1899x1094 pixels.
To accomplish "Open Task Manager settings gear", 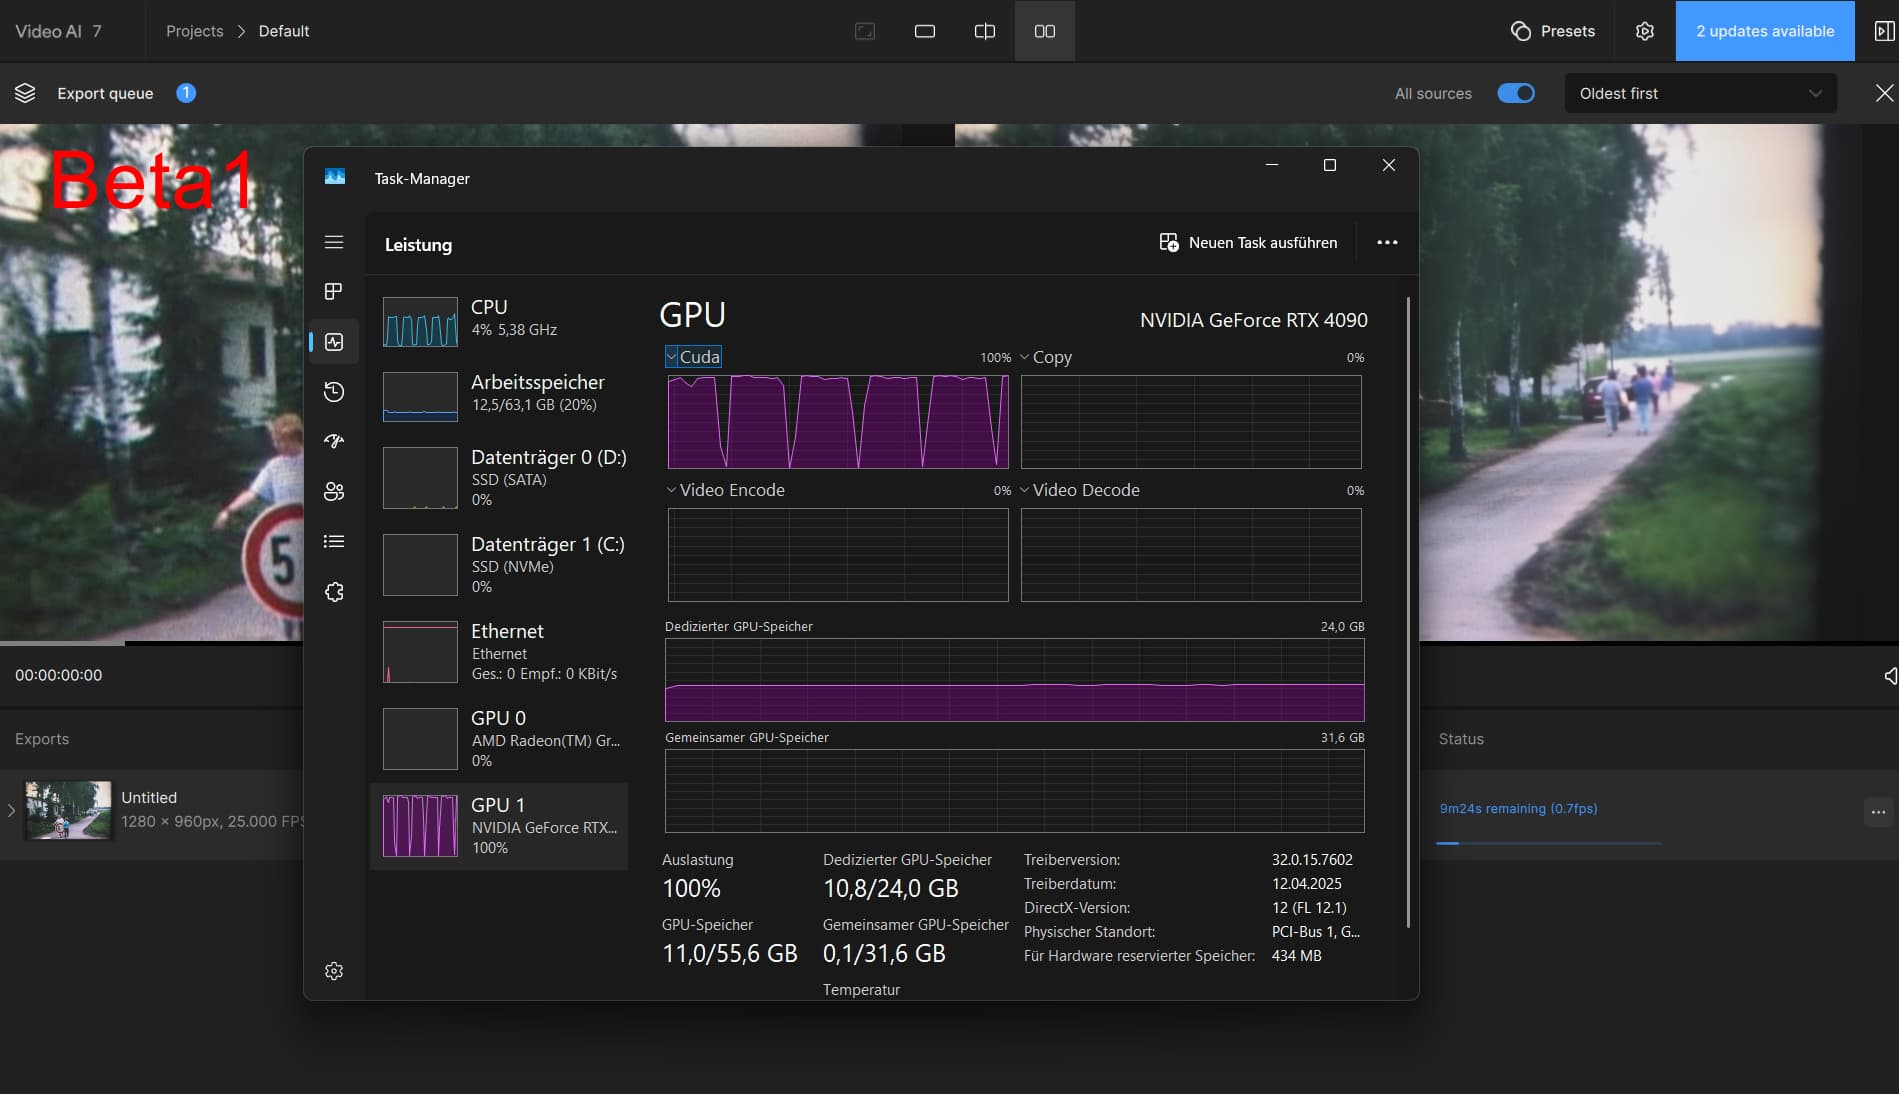I will point(334,971).
